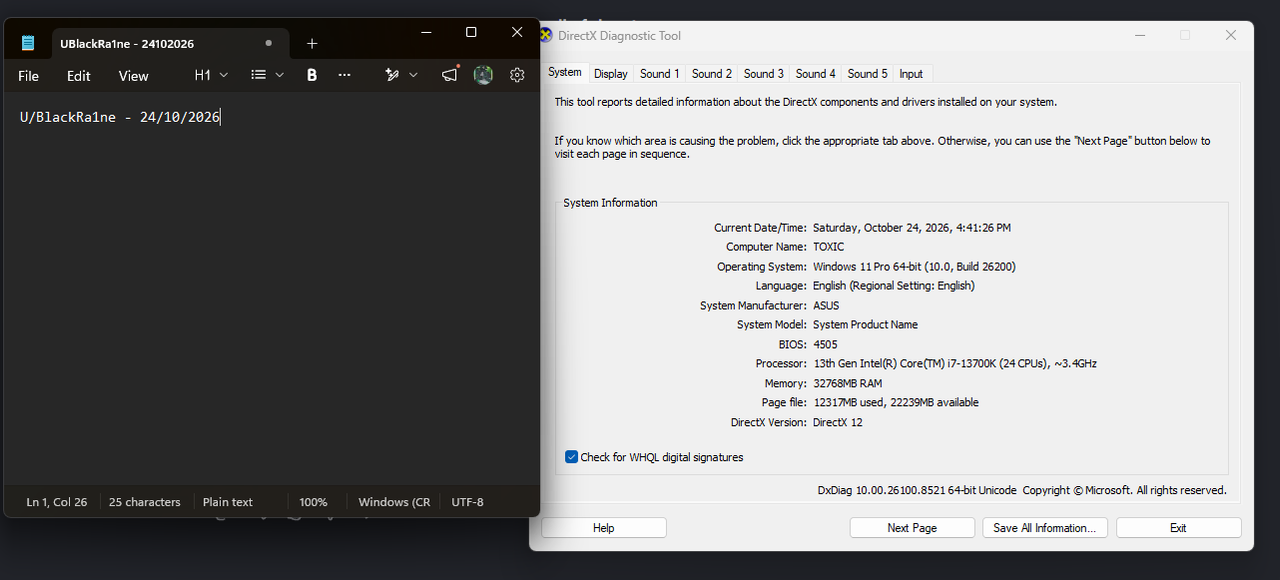The width and height of the screenshot is (1280, 580).
Task: Switch to the Sound 3 tab
Action: tap(764, 74)
